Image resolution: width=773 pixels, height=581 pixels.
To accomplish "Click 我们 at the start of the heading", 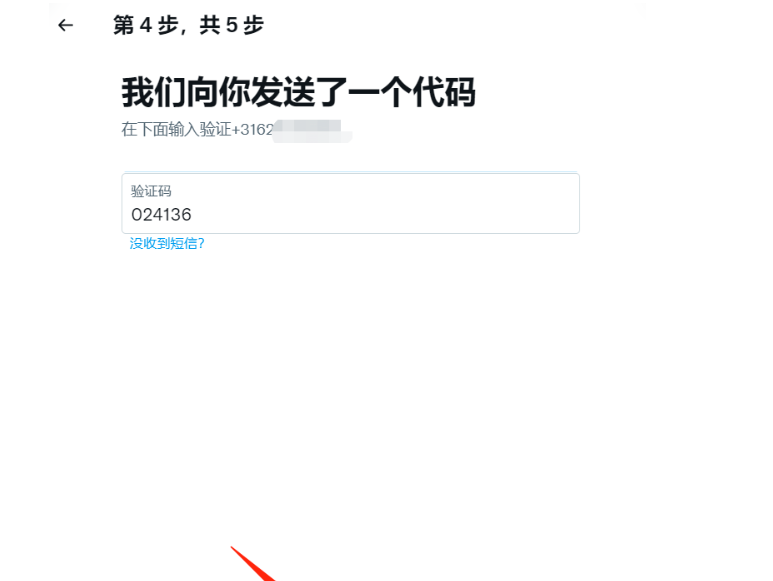I will click(153, 92).
